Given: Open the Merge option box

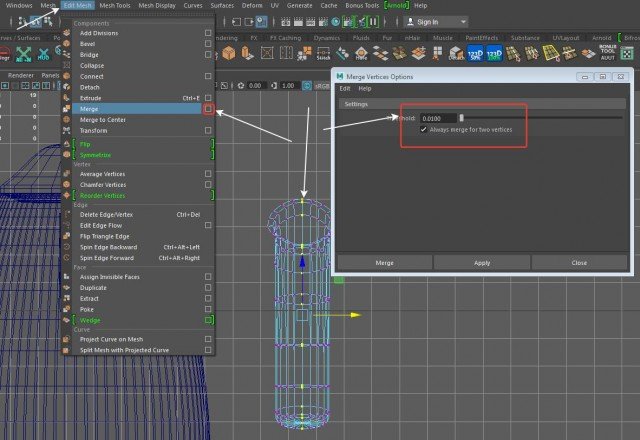Looking at the screenshot, I should point(208,108).
